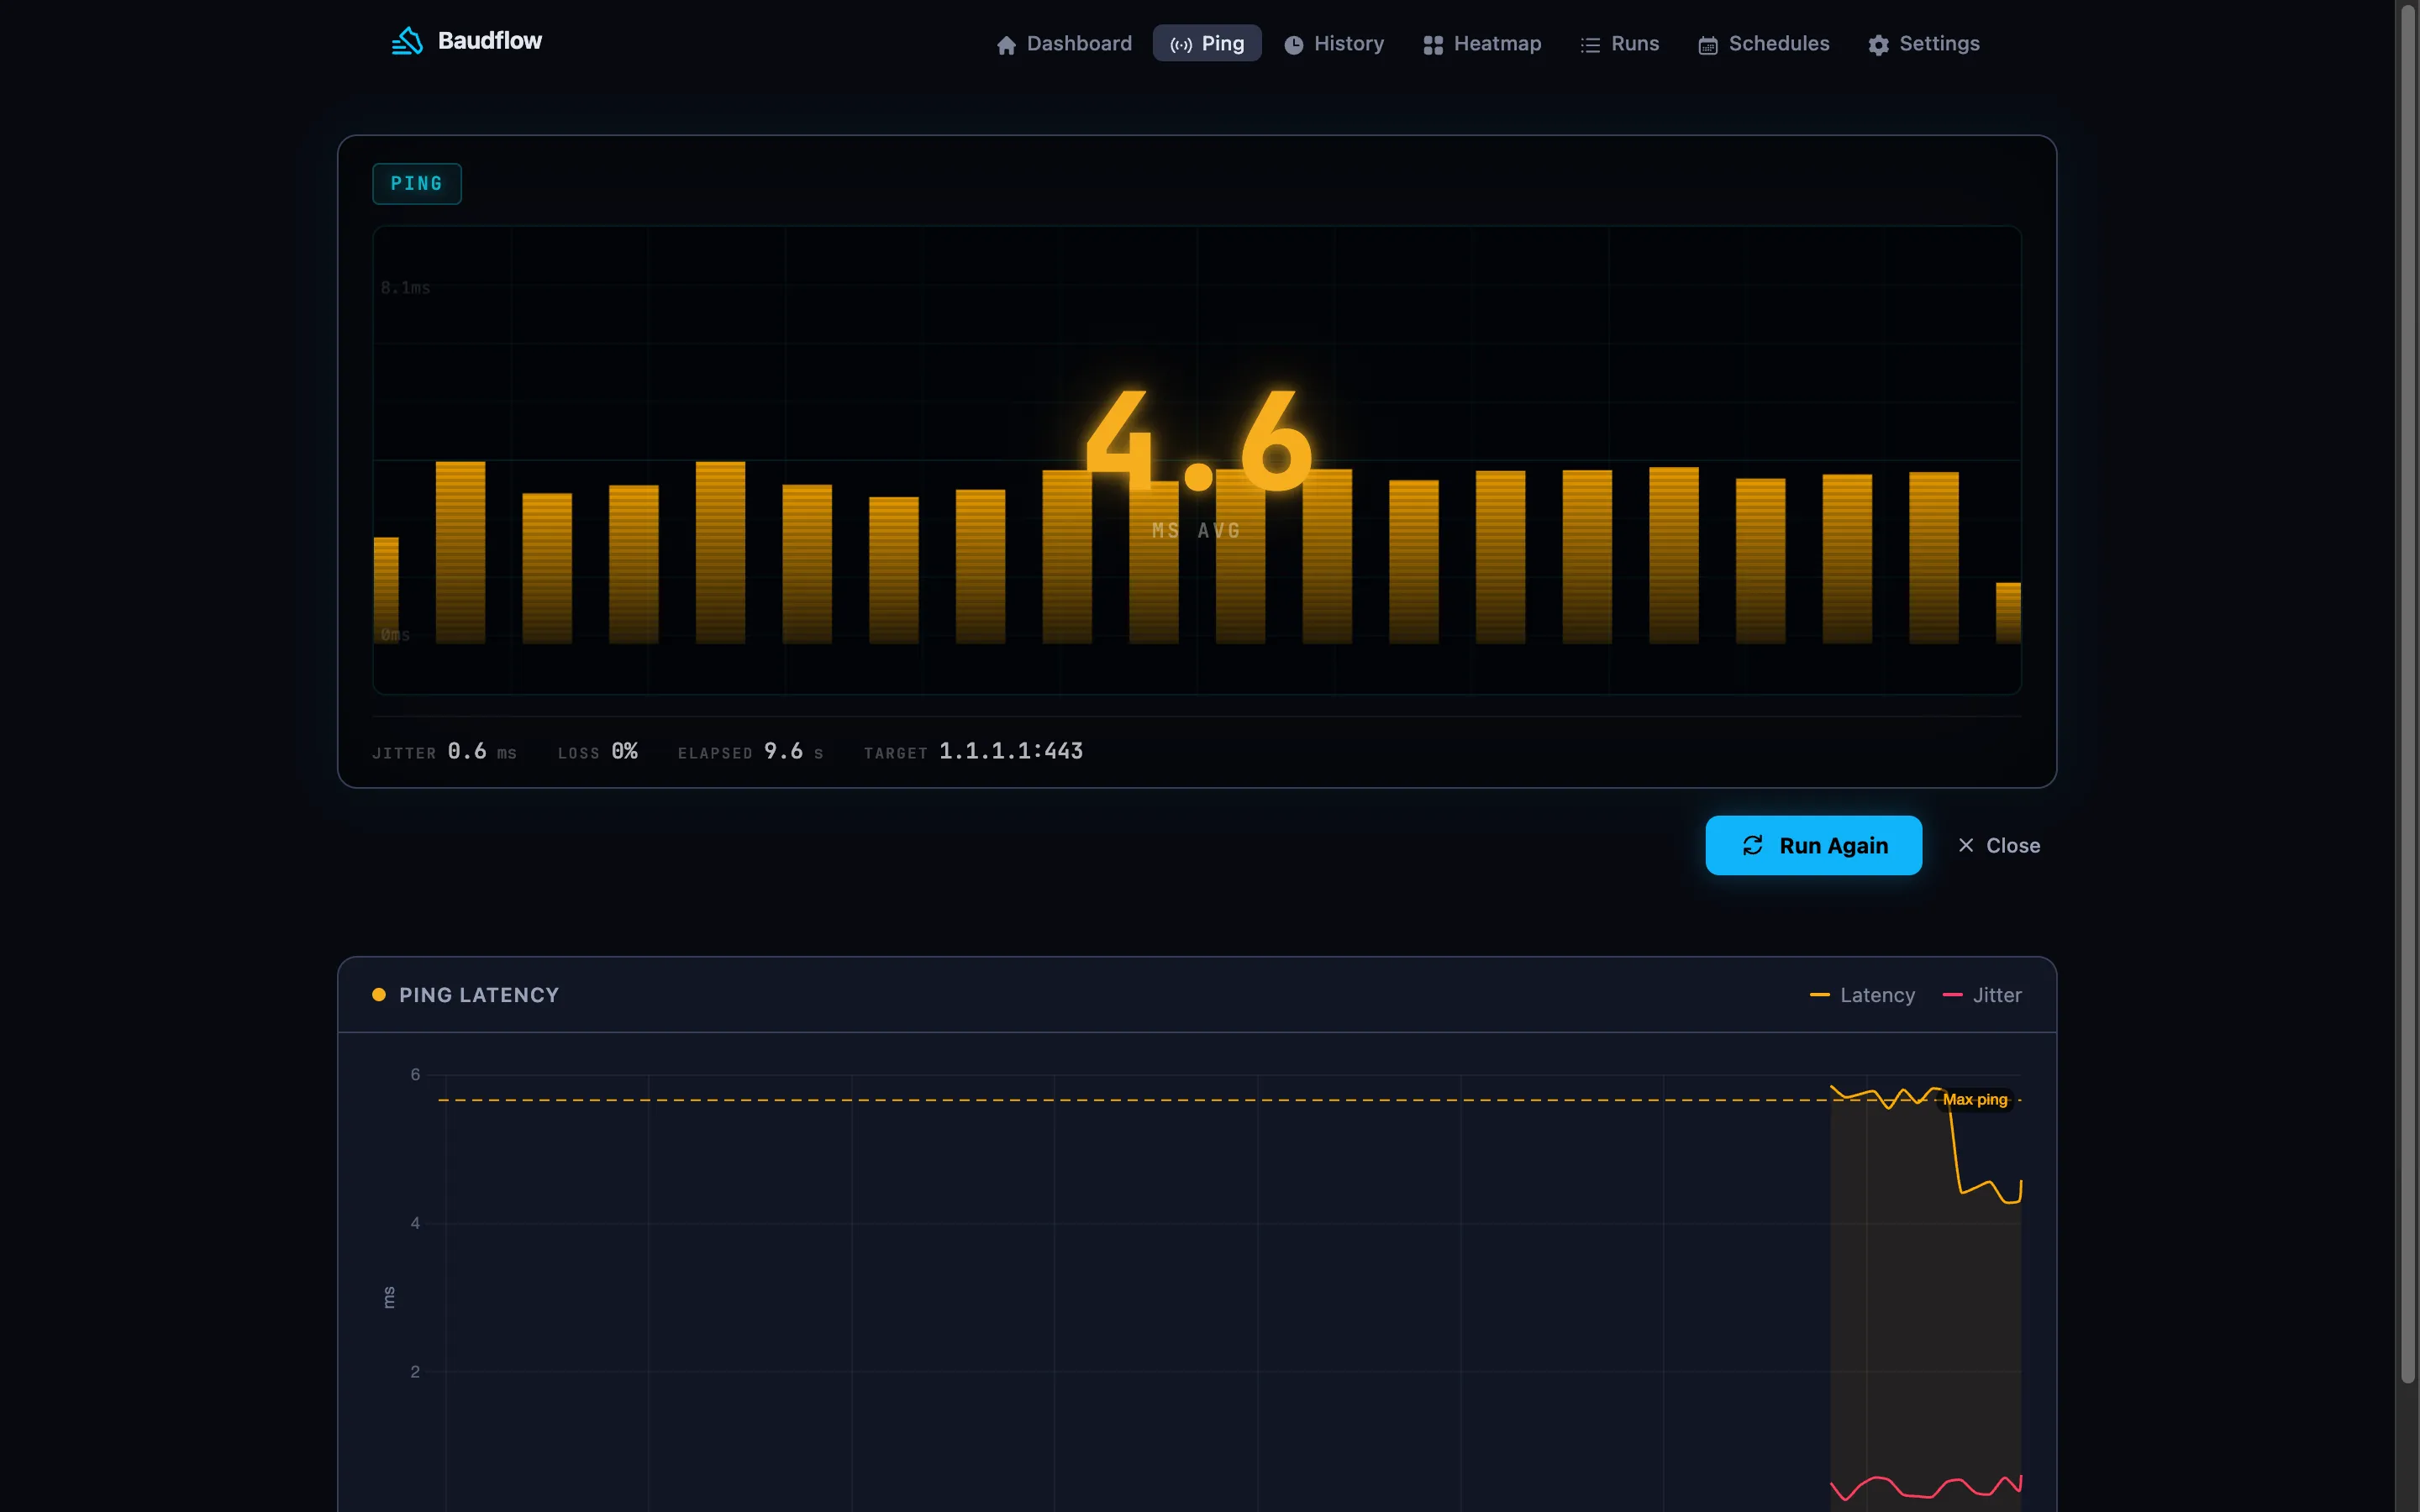Click the MS AVG caption
2420x1512 pixels.
[1196, 531]
